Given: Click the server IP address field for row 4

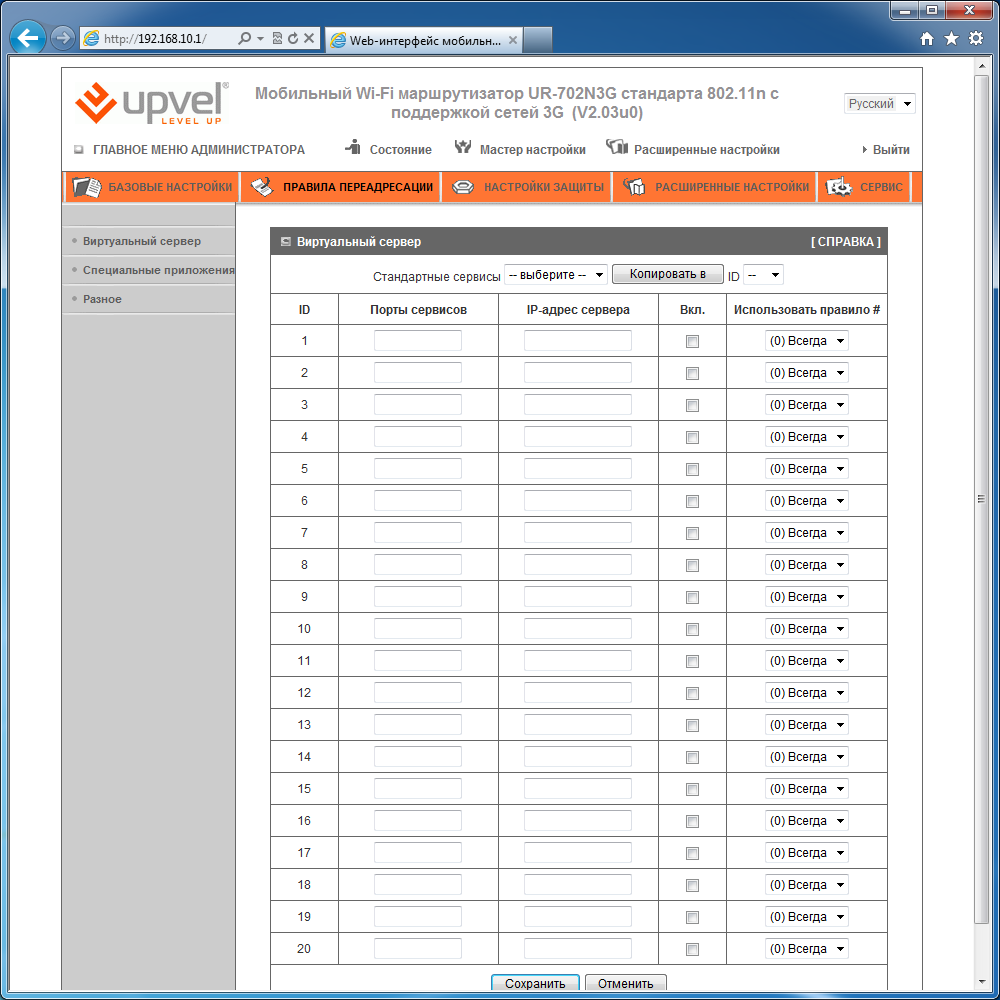Looking at the screenshot, I should [578, 437].
